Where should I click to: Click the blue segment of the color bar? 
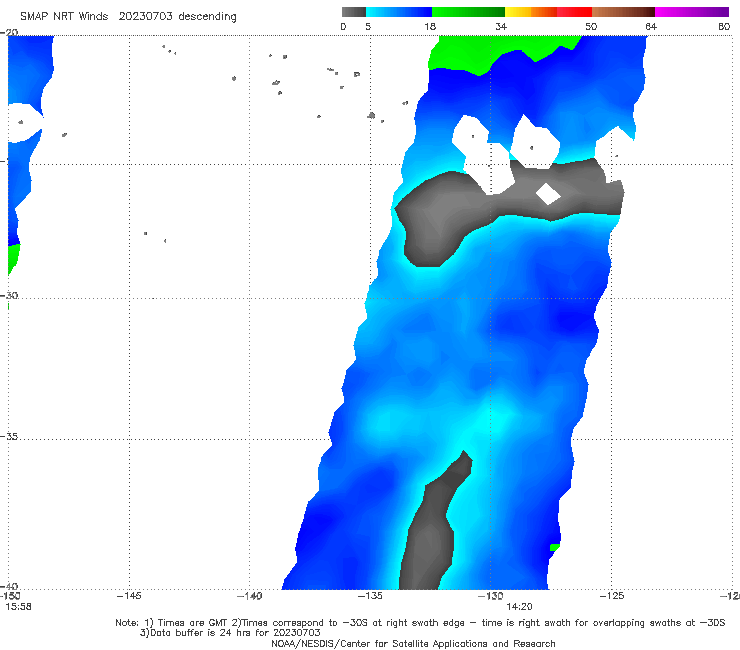pyautogui.click(x=399, y=12)
